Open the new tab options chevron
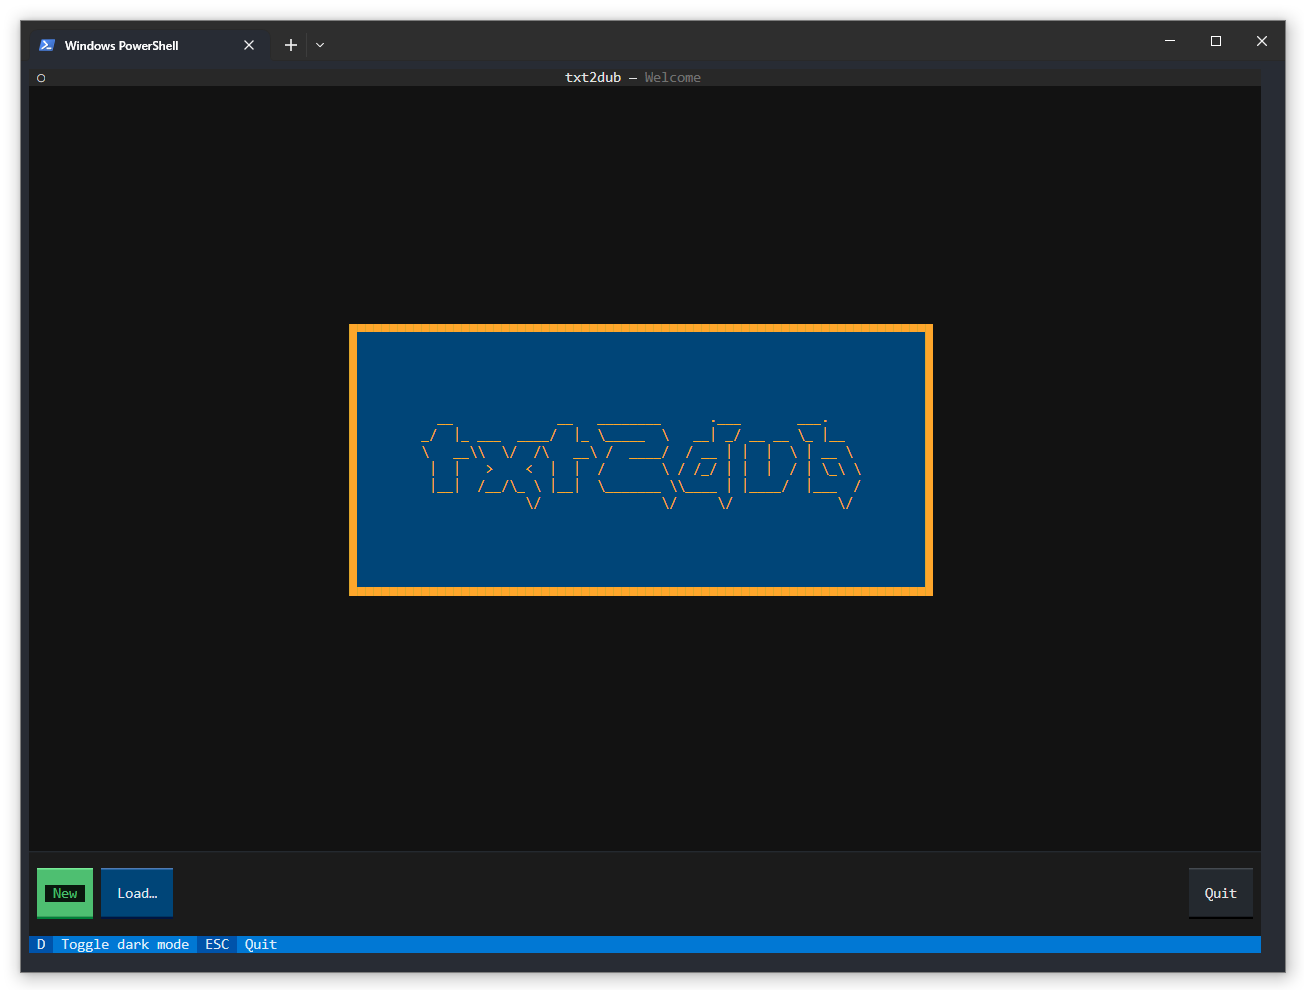The height and width of the screenshot is (990, 1304). [x=319, y=45]
